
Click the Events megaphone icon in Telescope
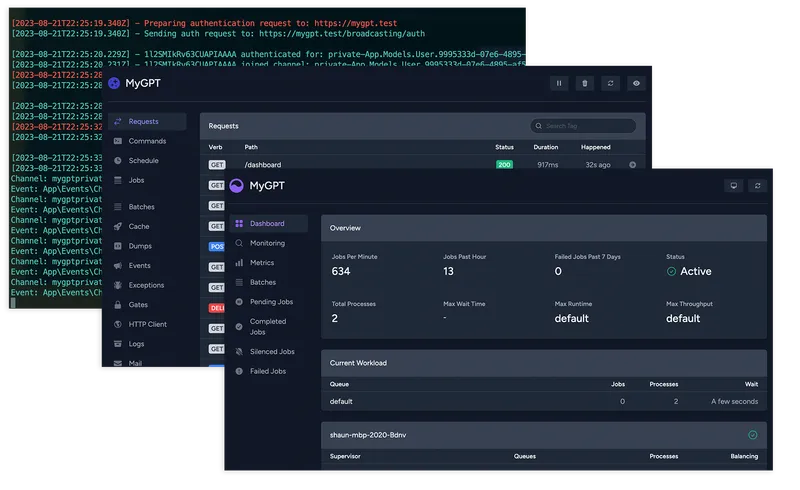[x=118, y=265]
